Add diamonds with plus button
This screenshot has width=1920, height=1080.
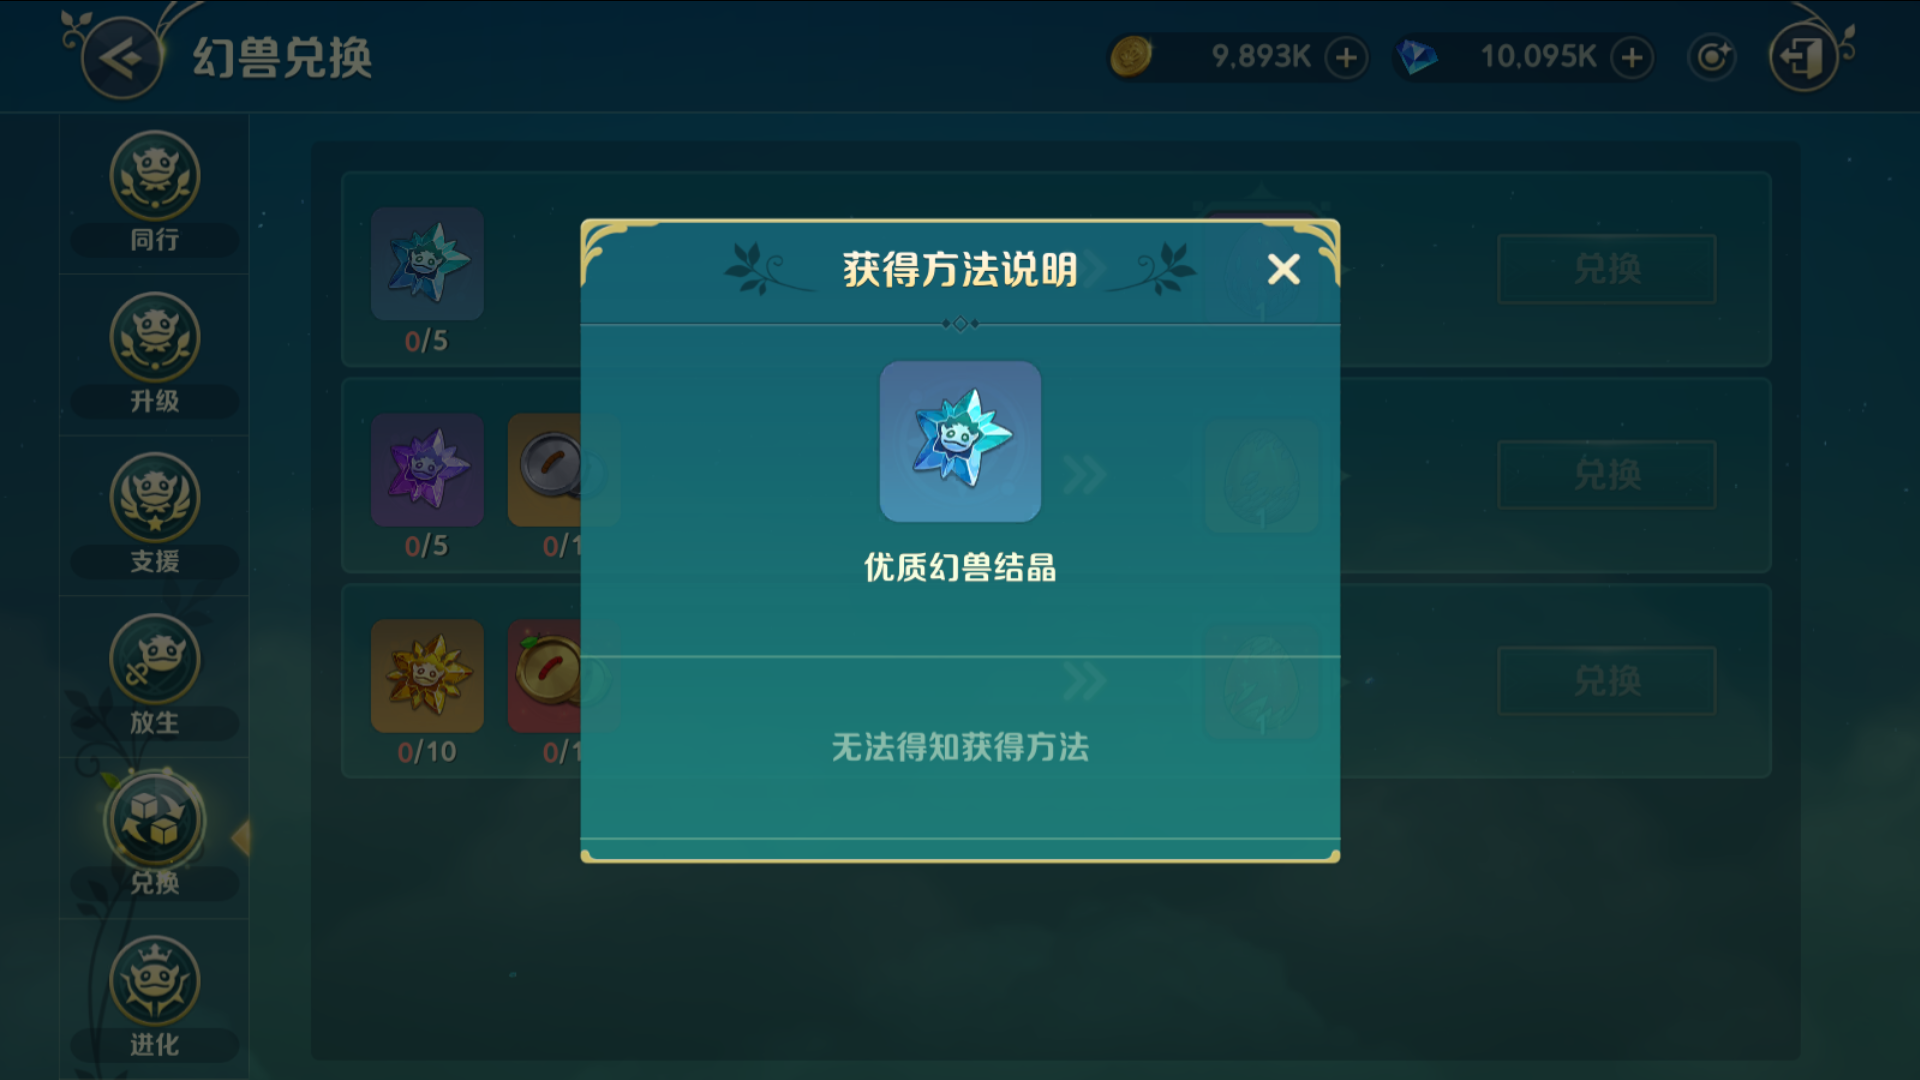[1632, 57]
